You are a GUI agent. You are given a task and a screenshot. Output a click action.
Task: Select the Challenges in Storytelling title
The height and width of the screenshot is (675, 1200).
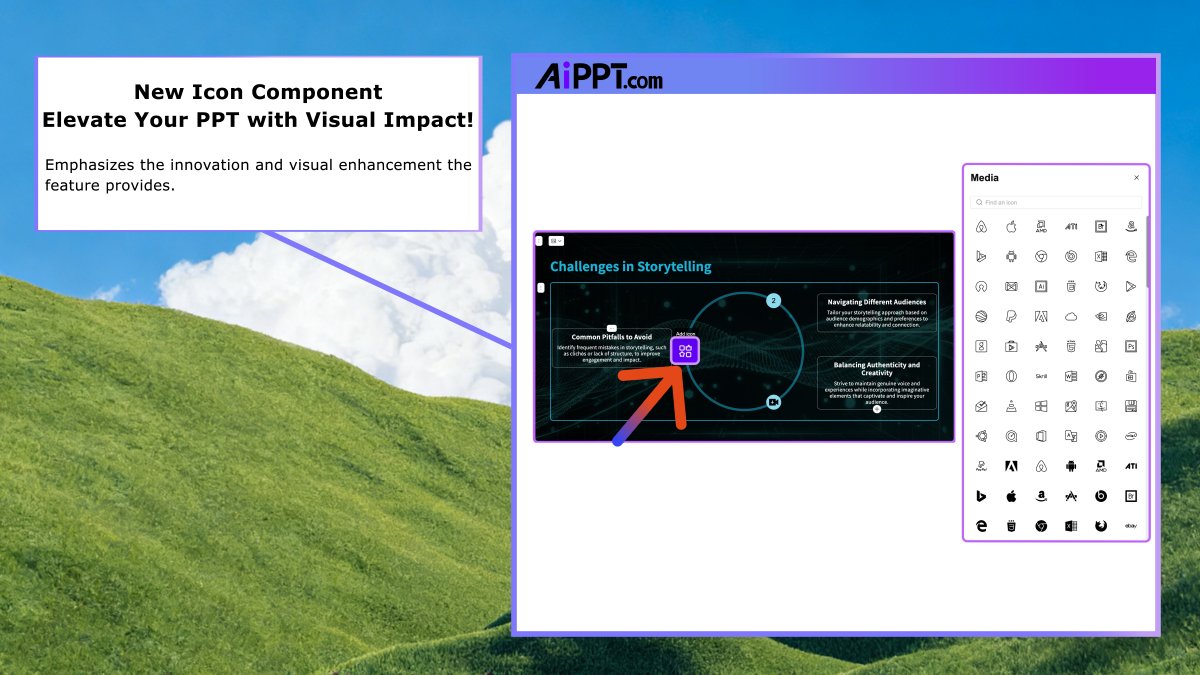point(631,267)
